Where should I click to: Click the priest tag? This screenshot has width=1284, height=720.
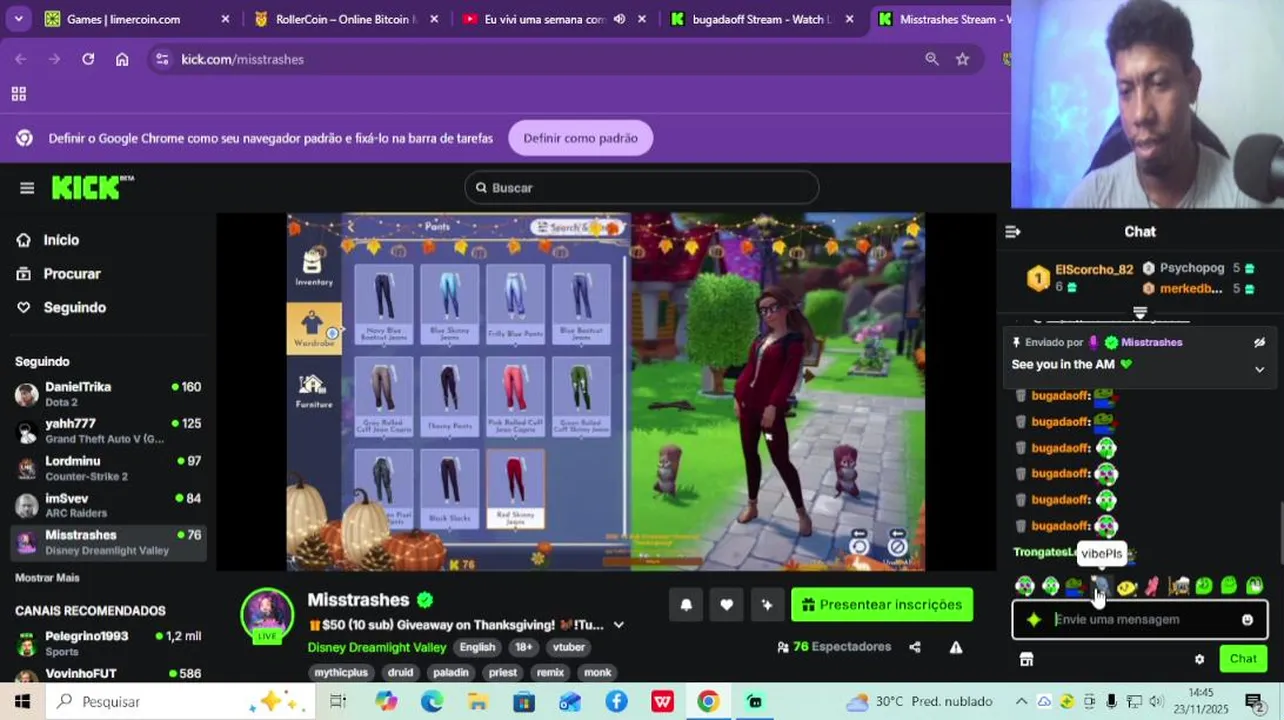click(503, 673)
